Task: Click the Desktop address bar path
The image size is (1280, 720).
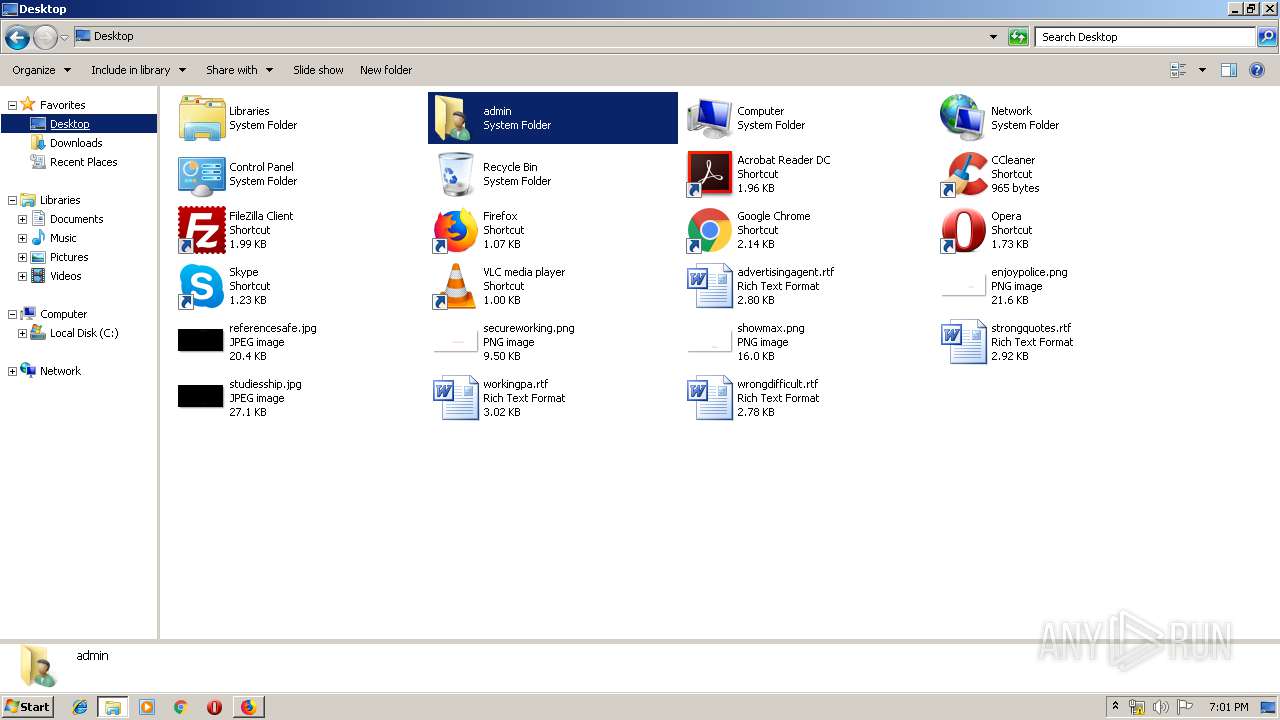Action: (x=113, y=36)
